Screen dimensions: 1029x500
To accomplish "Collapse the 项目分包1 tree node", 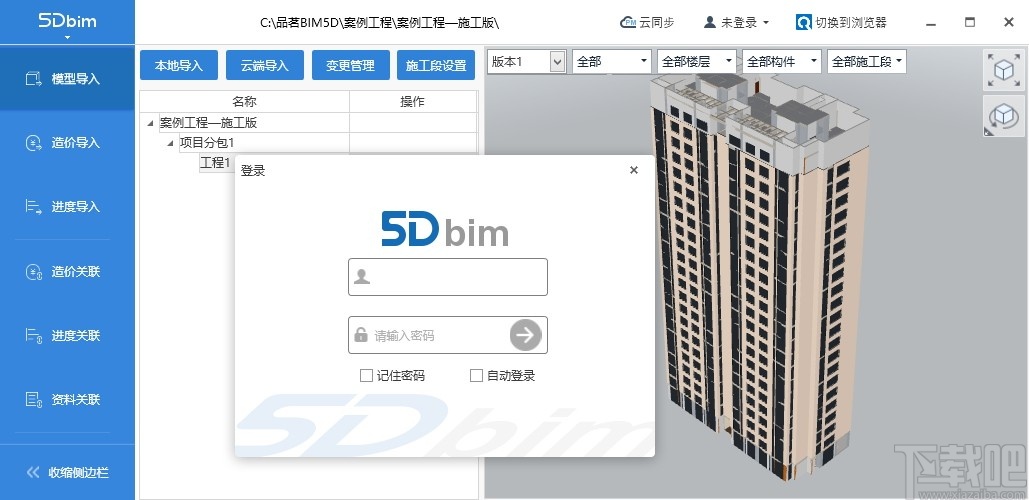I will tap(171, 142).
